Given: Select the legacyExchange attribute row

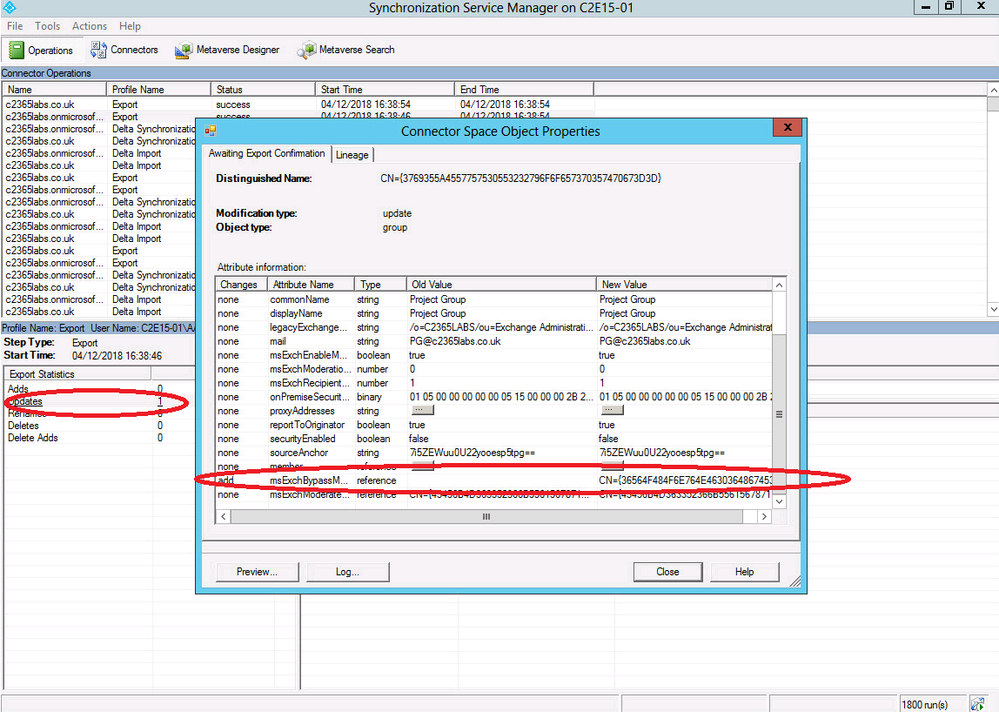Looking at the screenshot, I should point(494,327).
